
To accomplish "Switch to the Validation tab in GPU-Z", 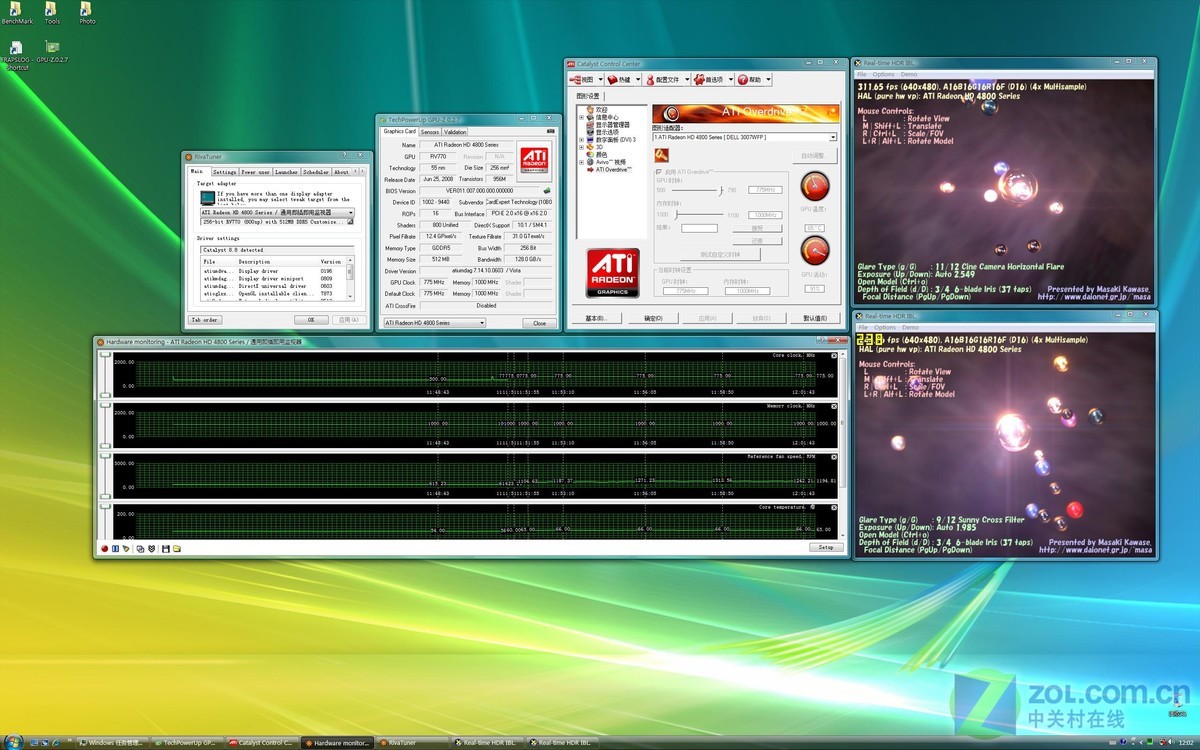I will (x=455, y=131).
